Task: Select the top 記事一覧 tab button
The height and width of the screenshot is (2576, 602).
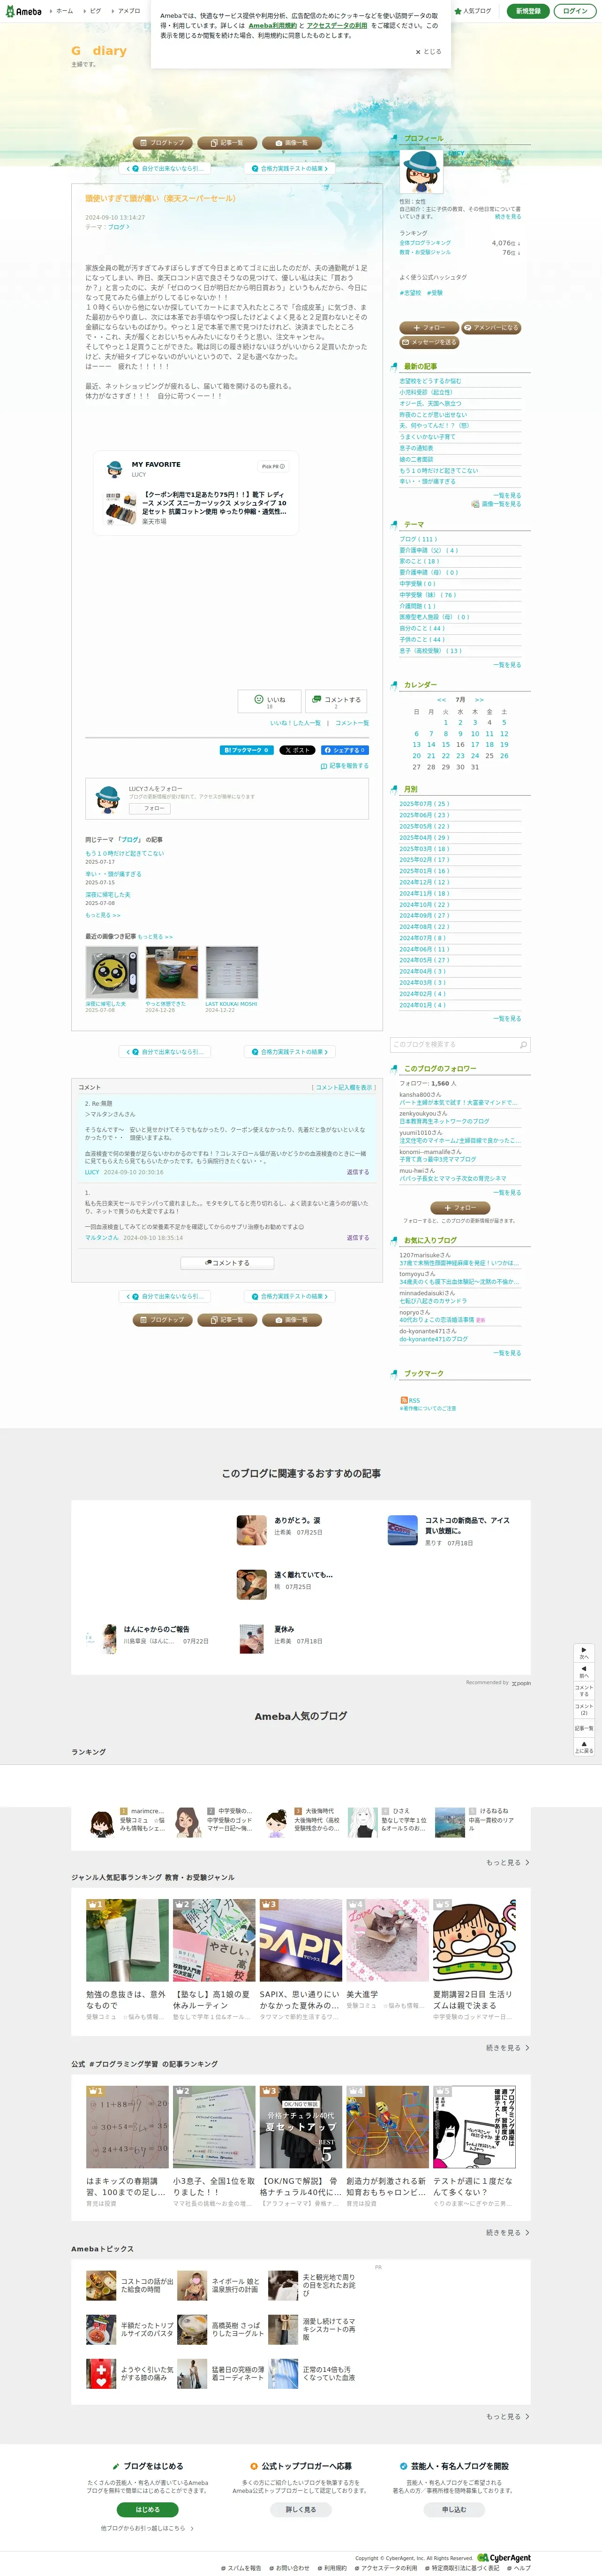Action: coord(228,143)
